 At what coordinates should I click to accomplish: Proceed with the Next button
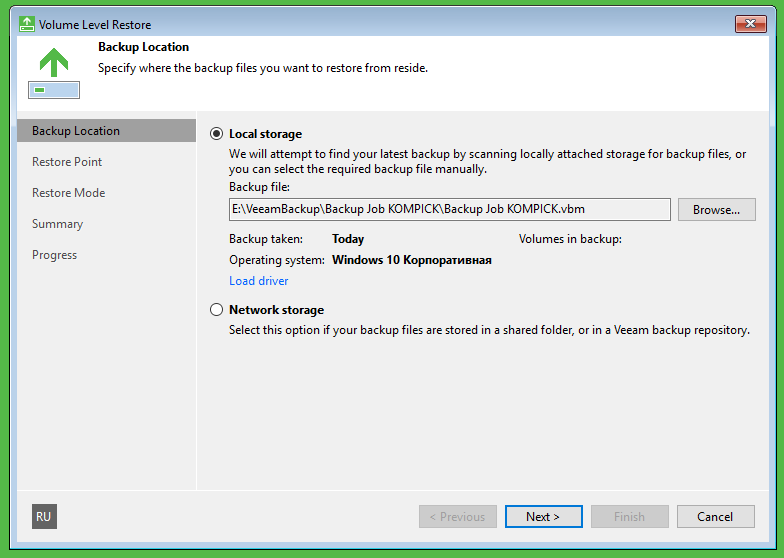(543, 517)
